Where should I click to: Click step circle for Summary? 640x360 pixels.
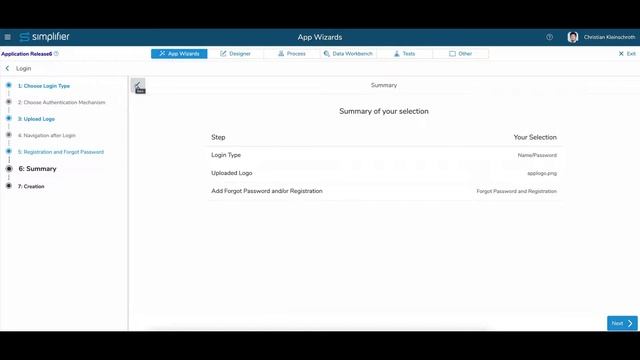coord(9,168)
